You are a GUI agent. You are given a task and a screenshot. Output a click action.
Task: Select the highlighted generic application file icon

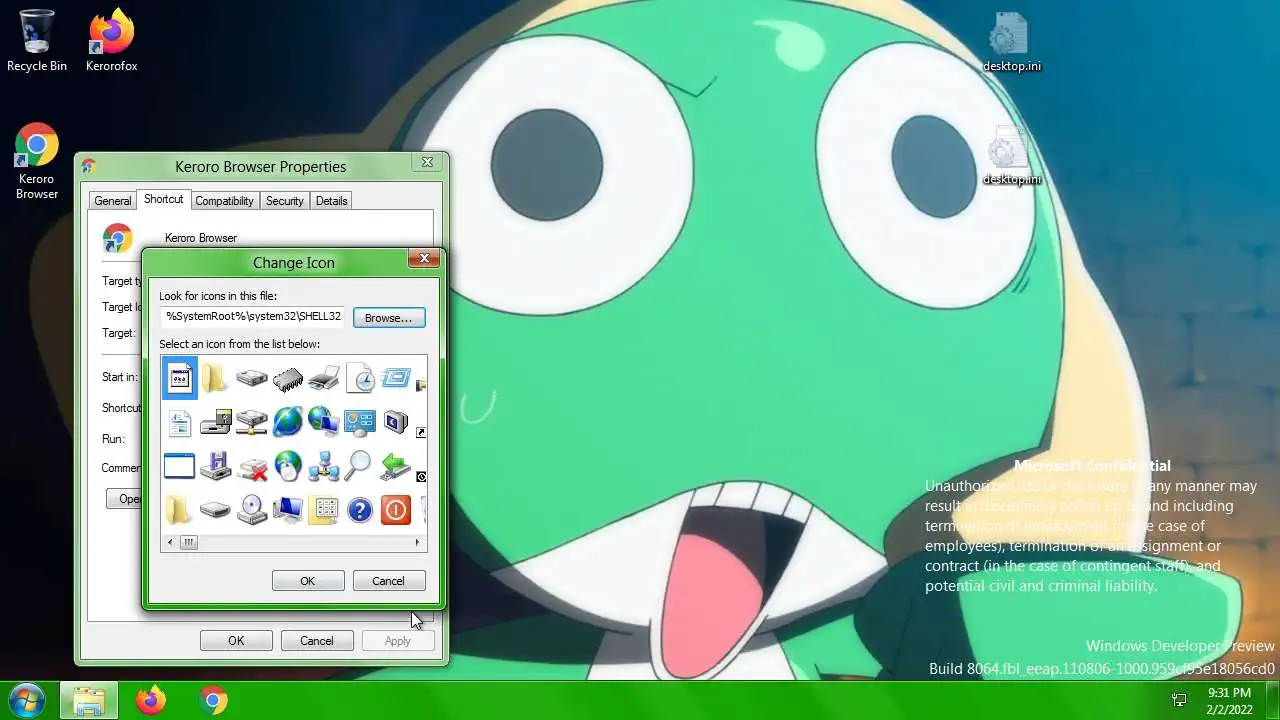(x=180, y=378)
